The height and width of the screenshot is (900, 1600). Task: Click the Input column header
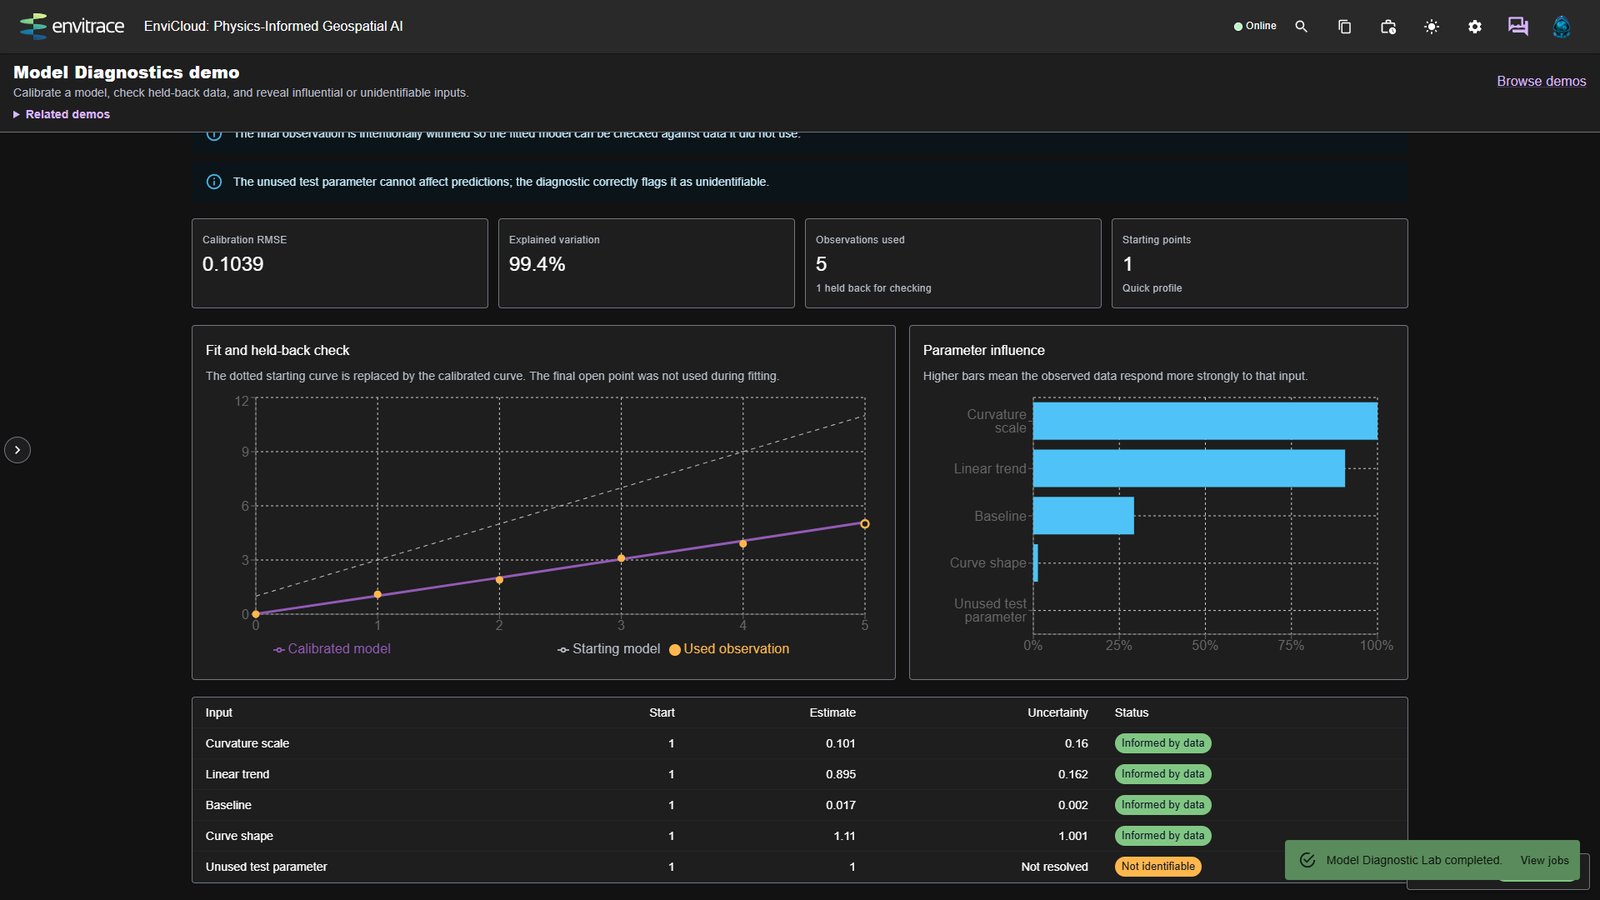[x=219, y=713]
